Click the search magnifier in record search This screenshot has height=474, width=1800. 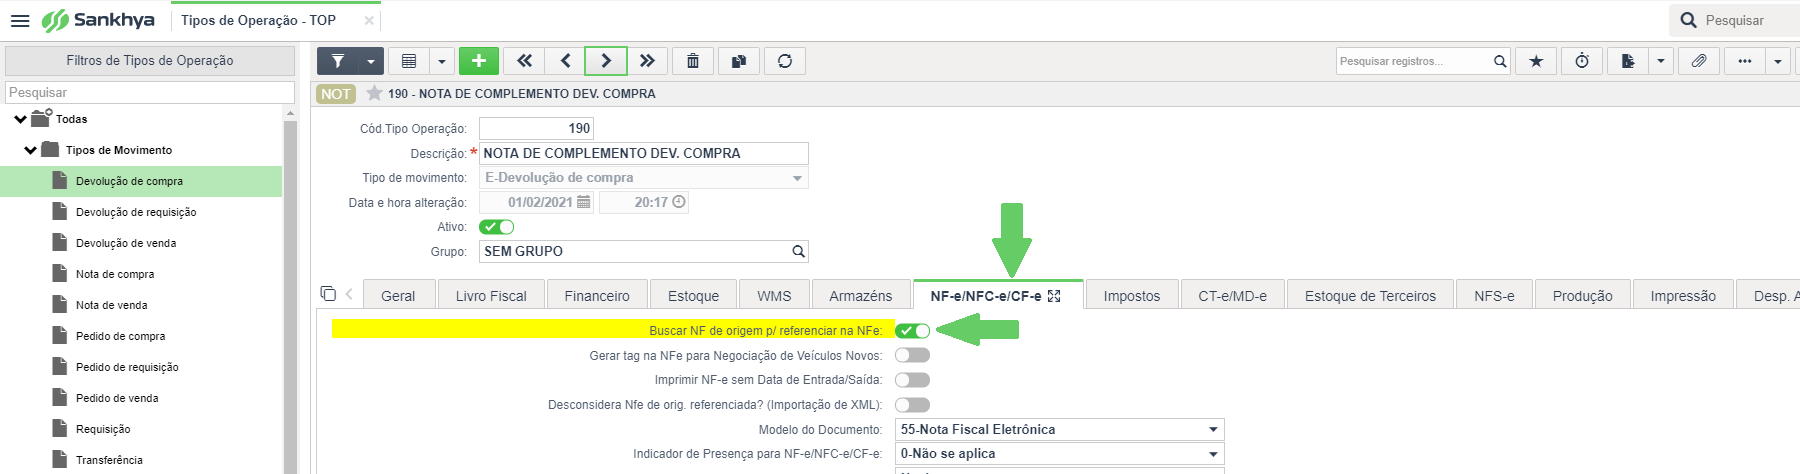click(1500, 61)
